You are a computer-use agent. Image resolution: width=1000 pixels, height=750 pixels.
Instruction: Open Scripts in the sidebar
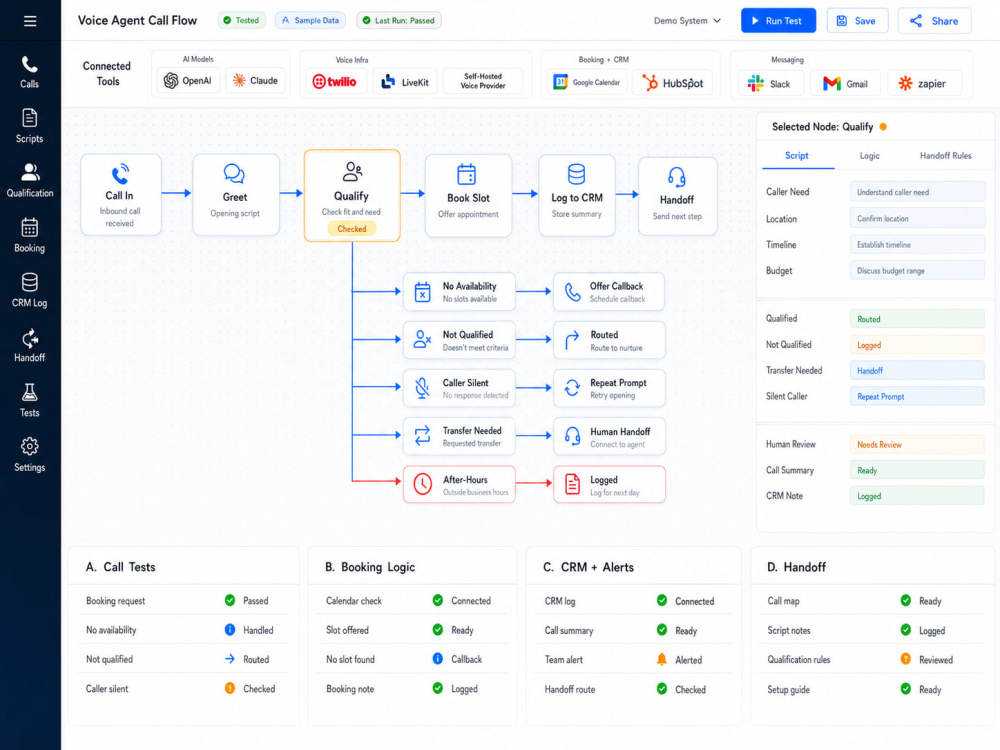[29, 126]
